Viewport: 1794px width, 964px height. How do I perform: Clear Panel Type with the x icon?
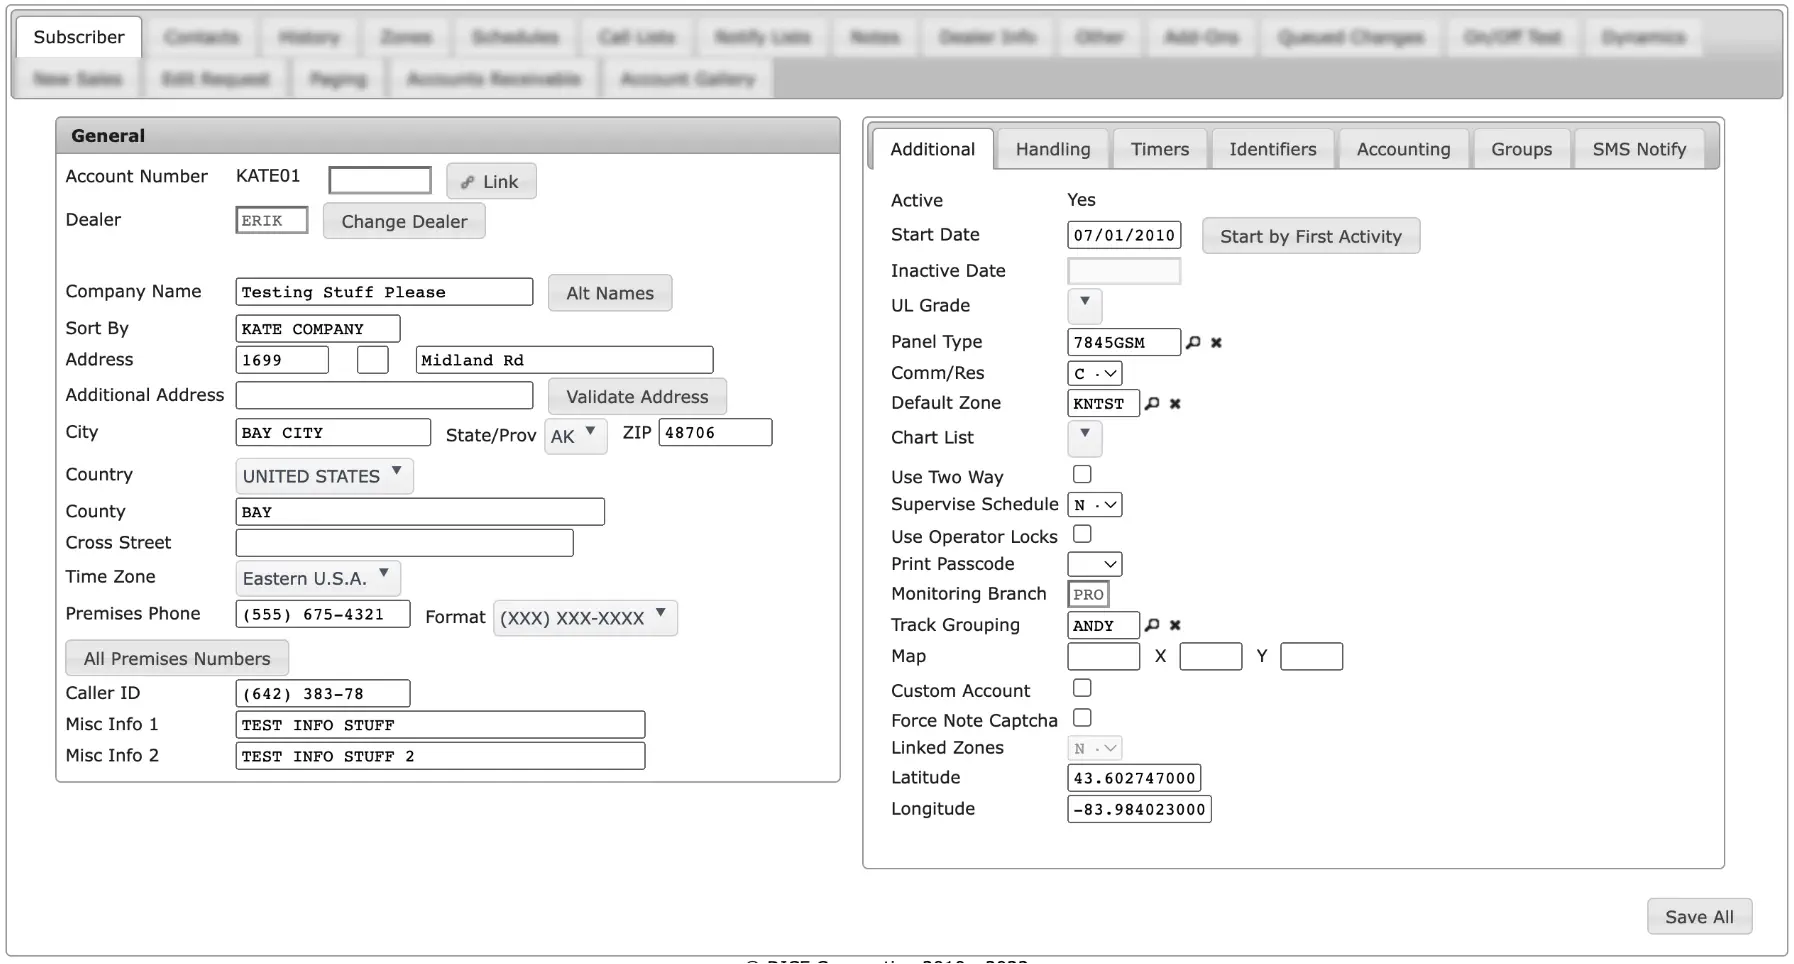click(1216, 342)
